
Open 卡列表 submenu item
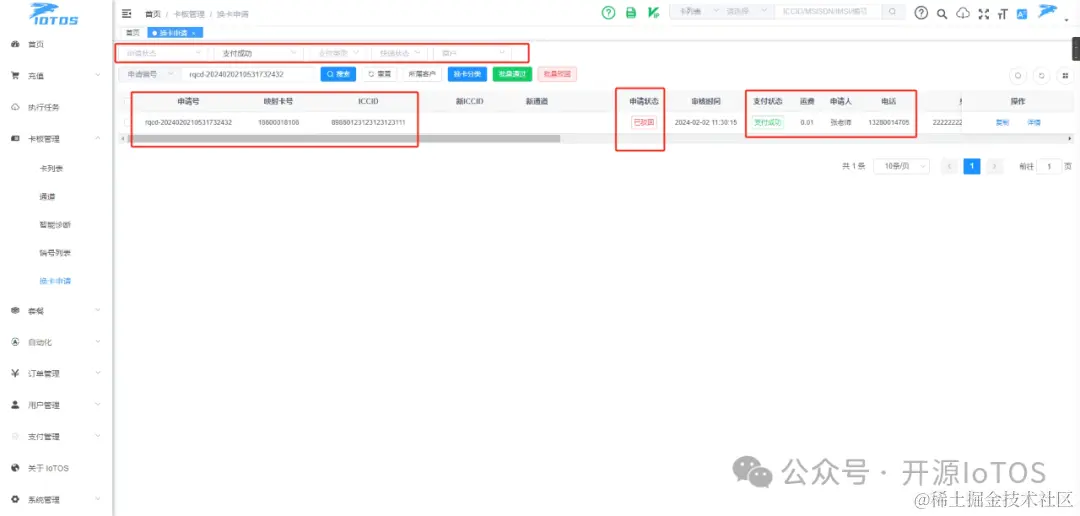pos(52,168)
